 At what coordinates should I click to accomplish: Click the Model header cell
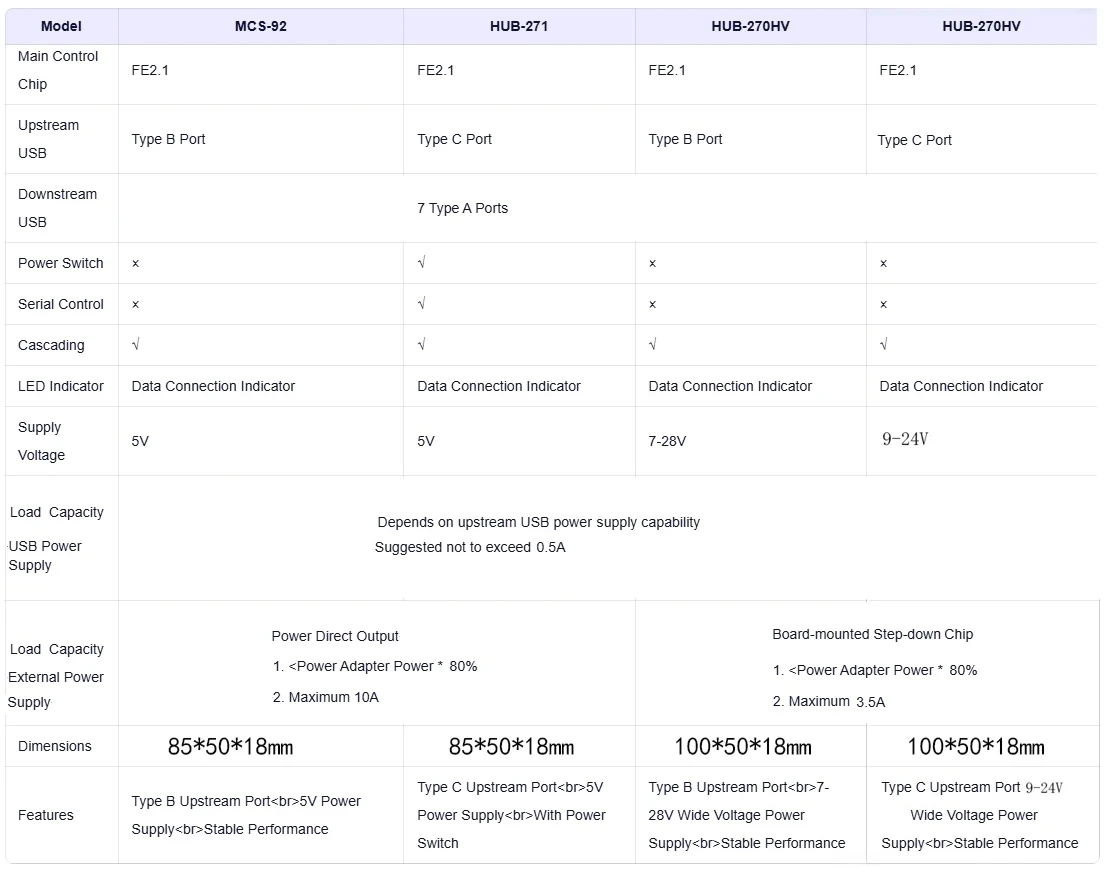pos(62,26)
